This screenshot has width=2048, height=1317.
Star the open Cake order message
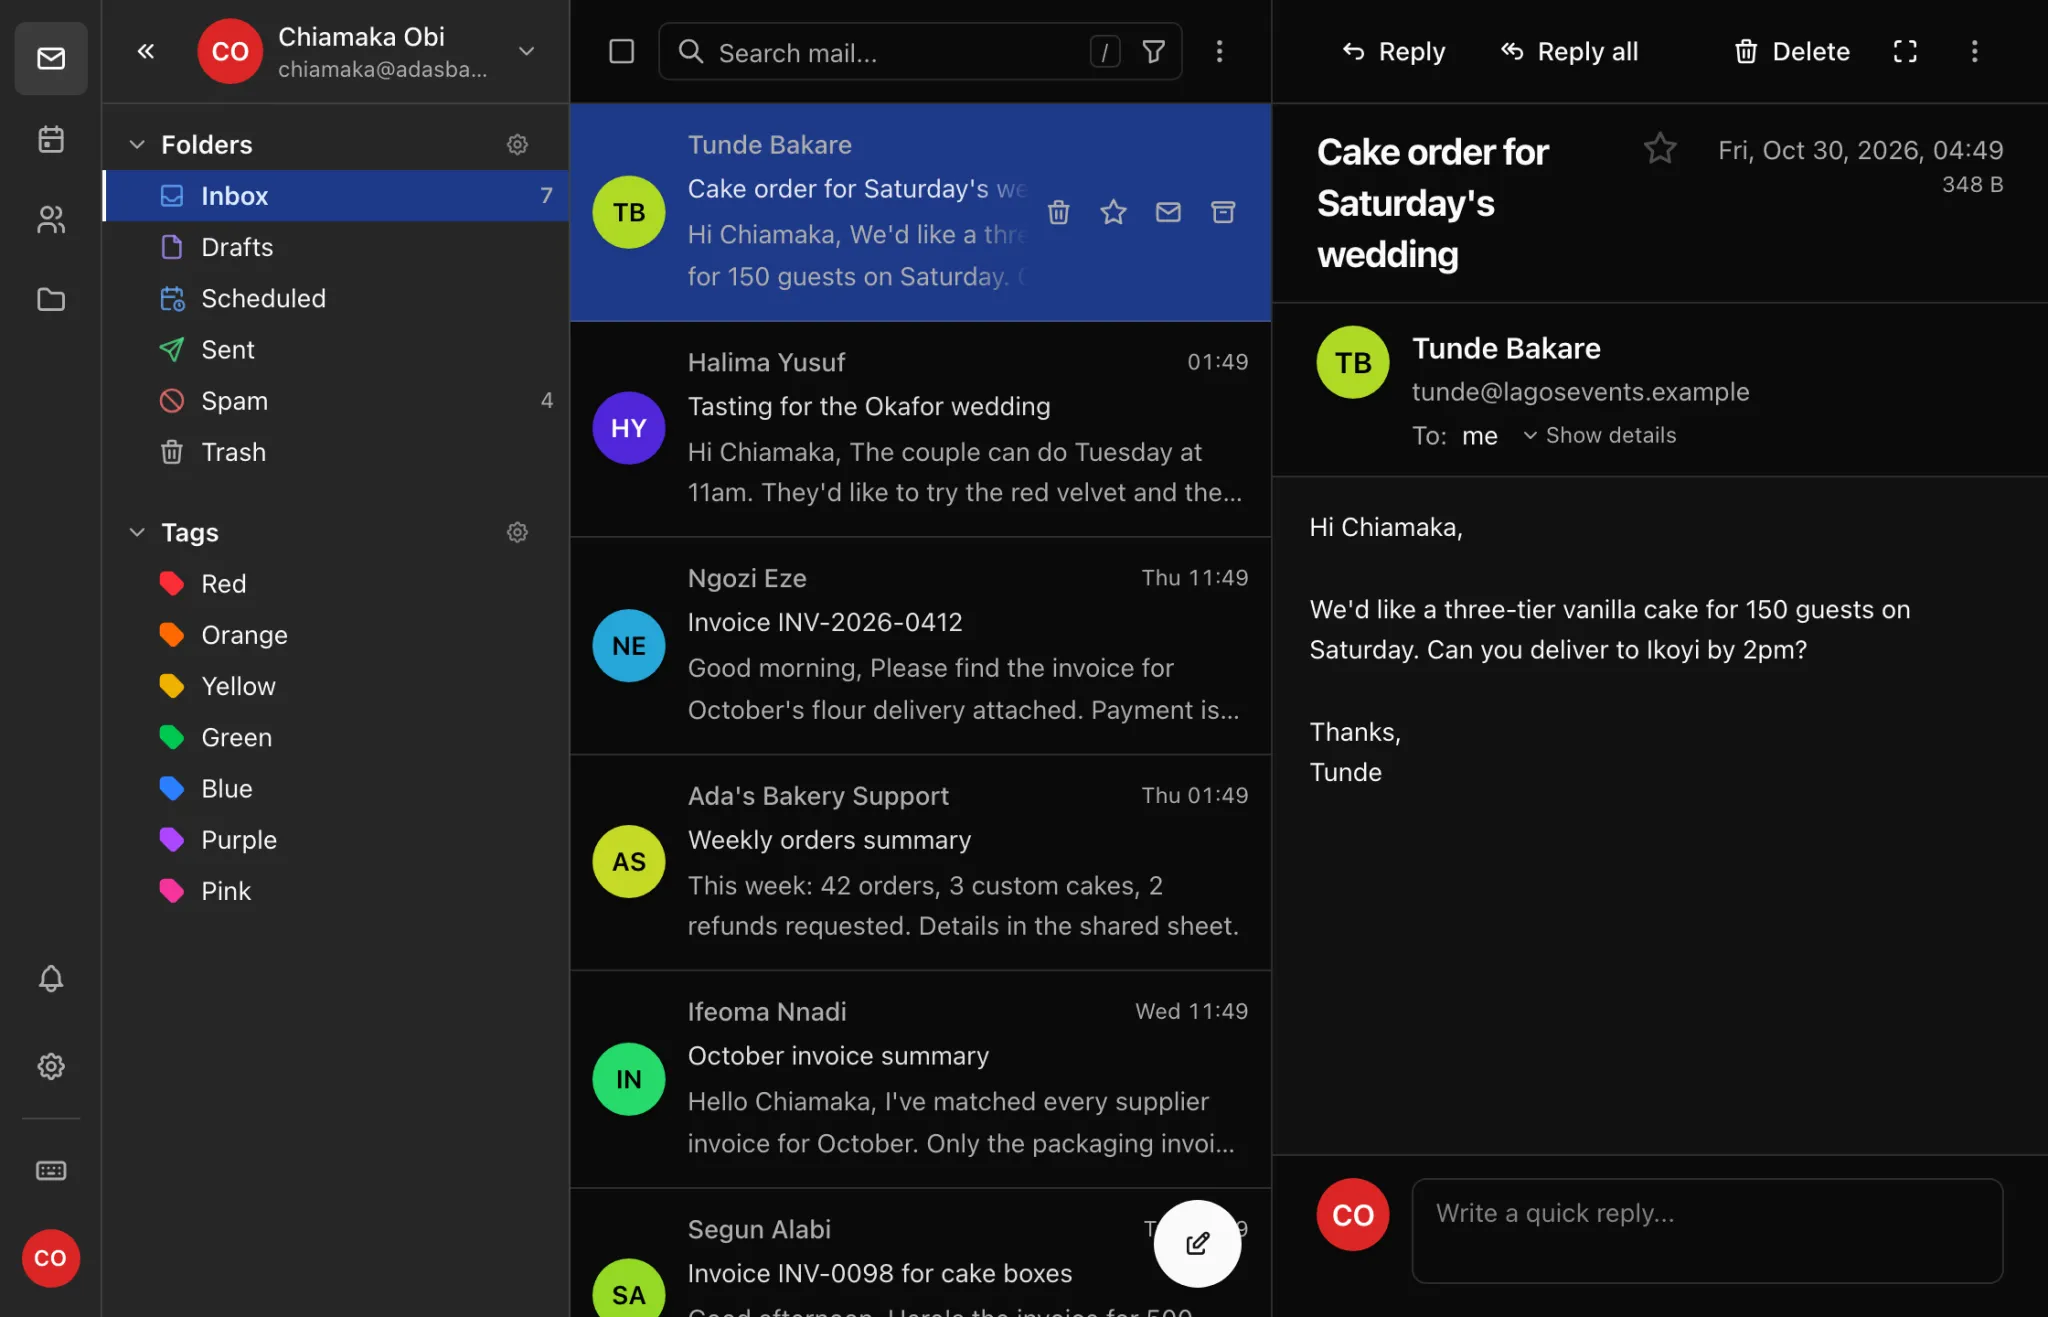tap(1660, 149)
